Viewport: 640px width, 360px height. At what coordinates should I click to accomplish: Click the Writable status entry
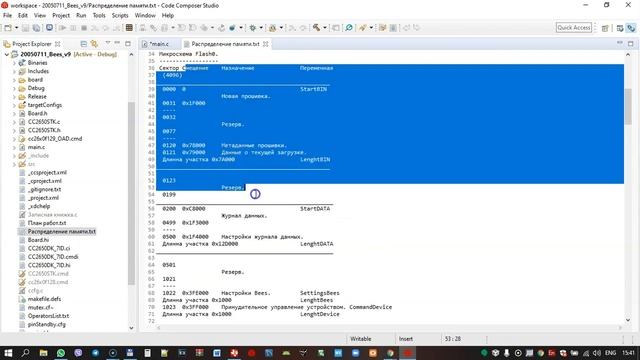coord(361,339)
